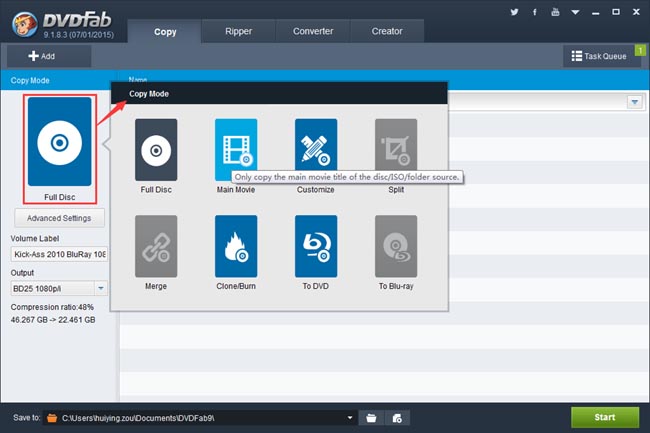Expand the Output BD25 1080p/i dropdown
The width and height of the screenshot is (650, 433).
(x=101, y=289)
